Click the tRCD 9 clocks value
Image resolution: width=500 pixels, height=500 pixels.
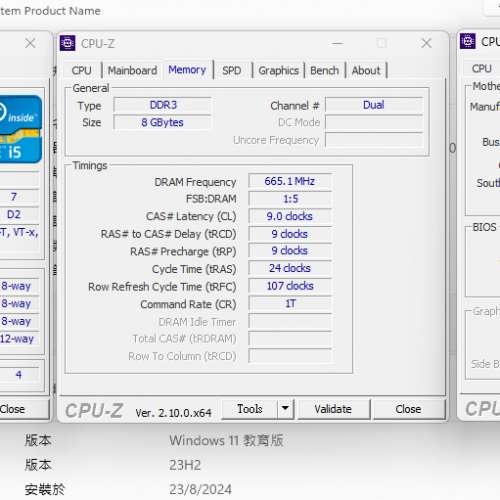pos(290,234)
